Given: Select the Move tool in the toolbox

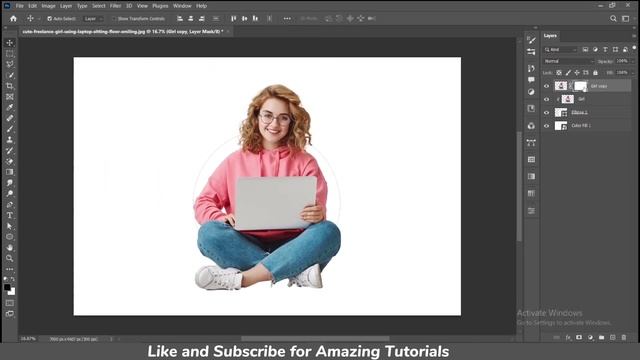Looking at the screenshot, I should click(10, 43).
